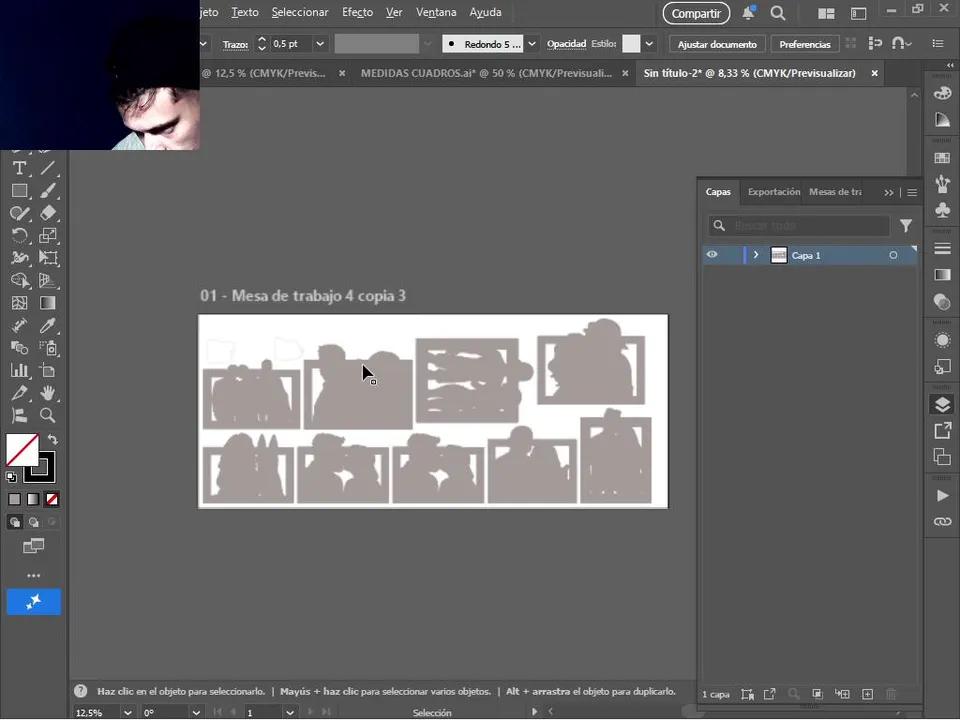This screenshot has height=720, width=960.
Task: Select the Zoom tool
Action: click(x=48, y=415)
